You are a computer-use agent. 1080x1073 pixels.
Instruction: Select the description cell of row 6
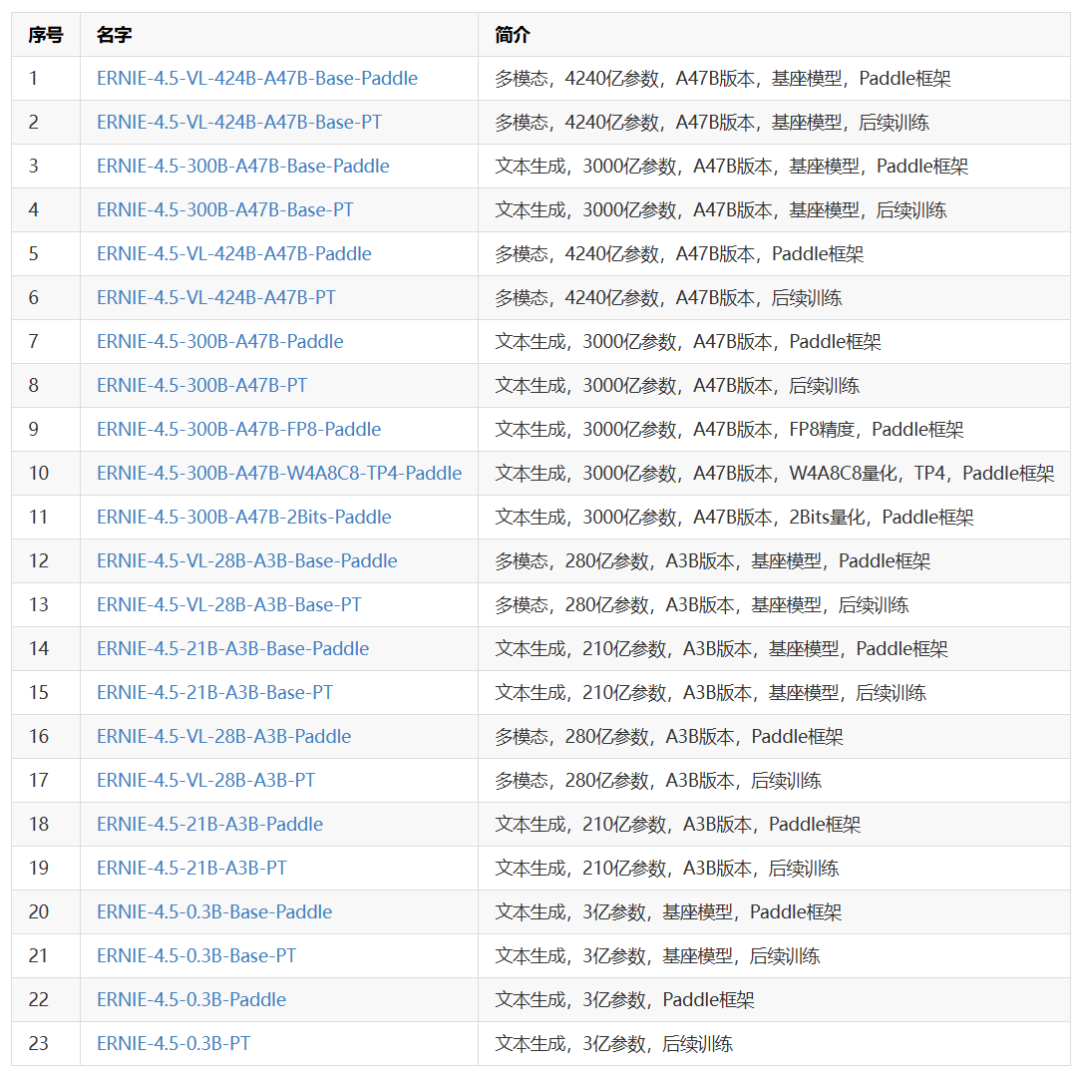click(774, 298)
